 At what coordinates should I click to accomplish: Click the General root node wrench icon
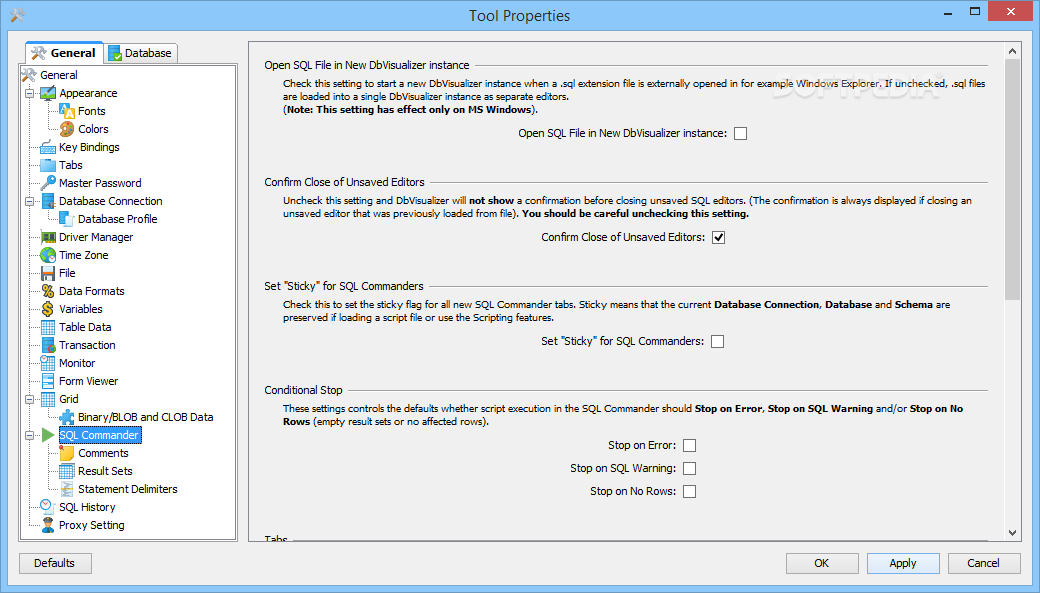tap(29, 75)
